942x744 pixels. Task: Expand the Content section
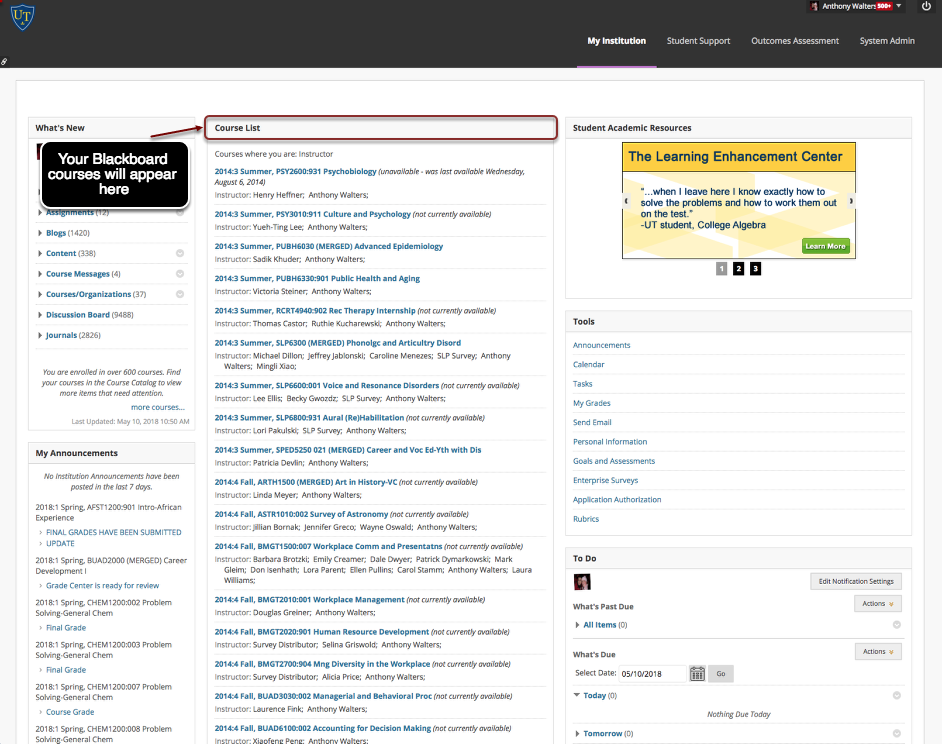tap(40, 254)
